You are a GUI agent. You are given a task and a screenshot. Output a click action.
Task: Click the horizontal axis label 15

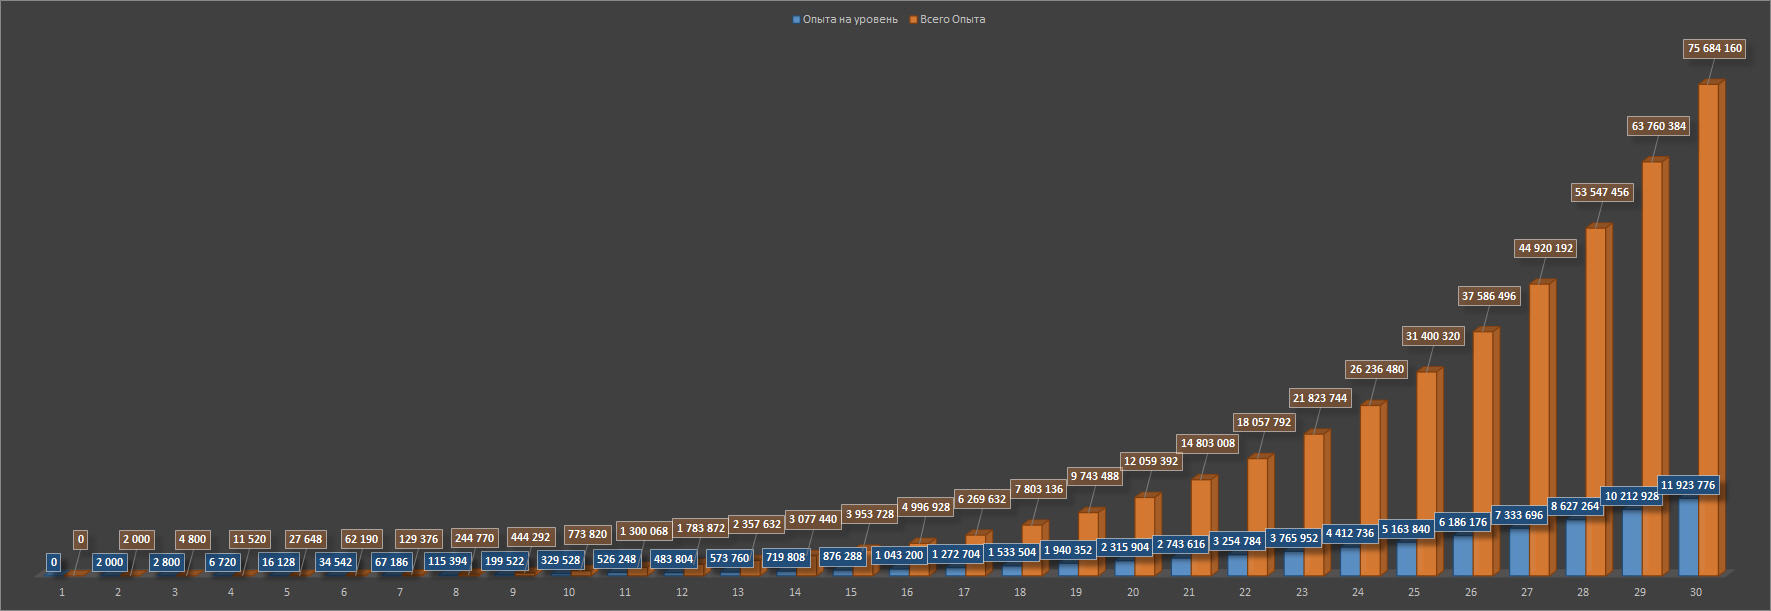(851, 592)
